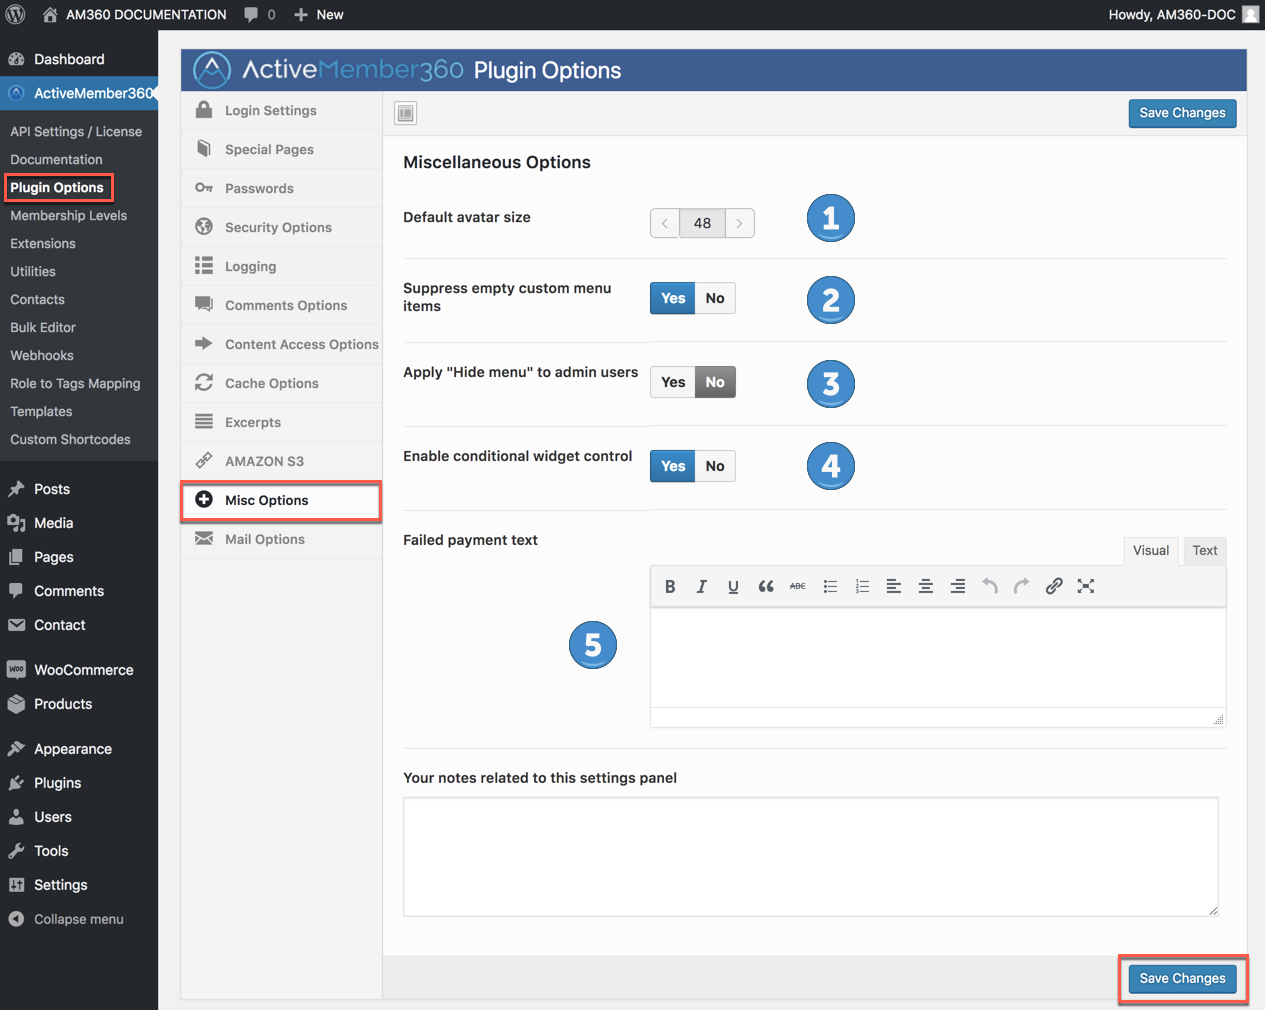The image size is (1265, 1010).
Task: Click the bottom Save Changes button
Action: point(1182,979)
